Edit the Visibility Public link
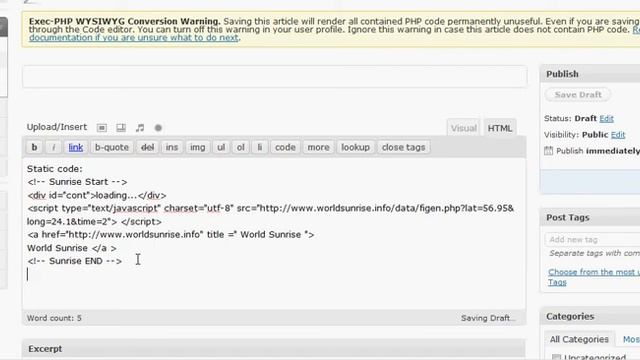This screenshot has width=640, height=360. 618,135
